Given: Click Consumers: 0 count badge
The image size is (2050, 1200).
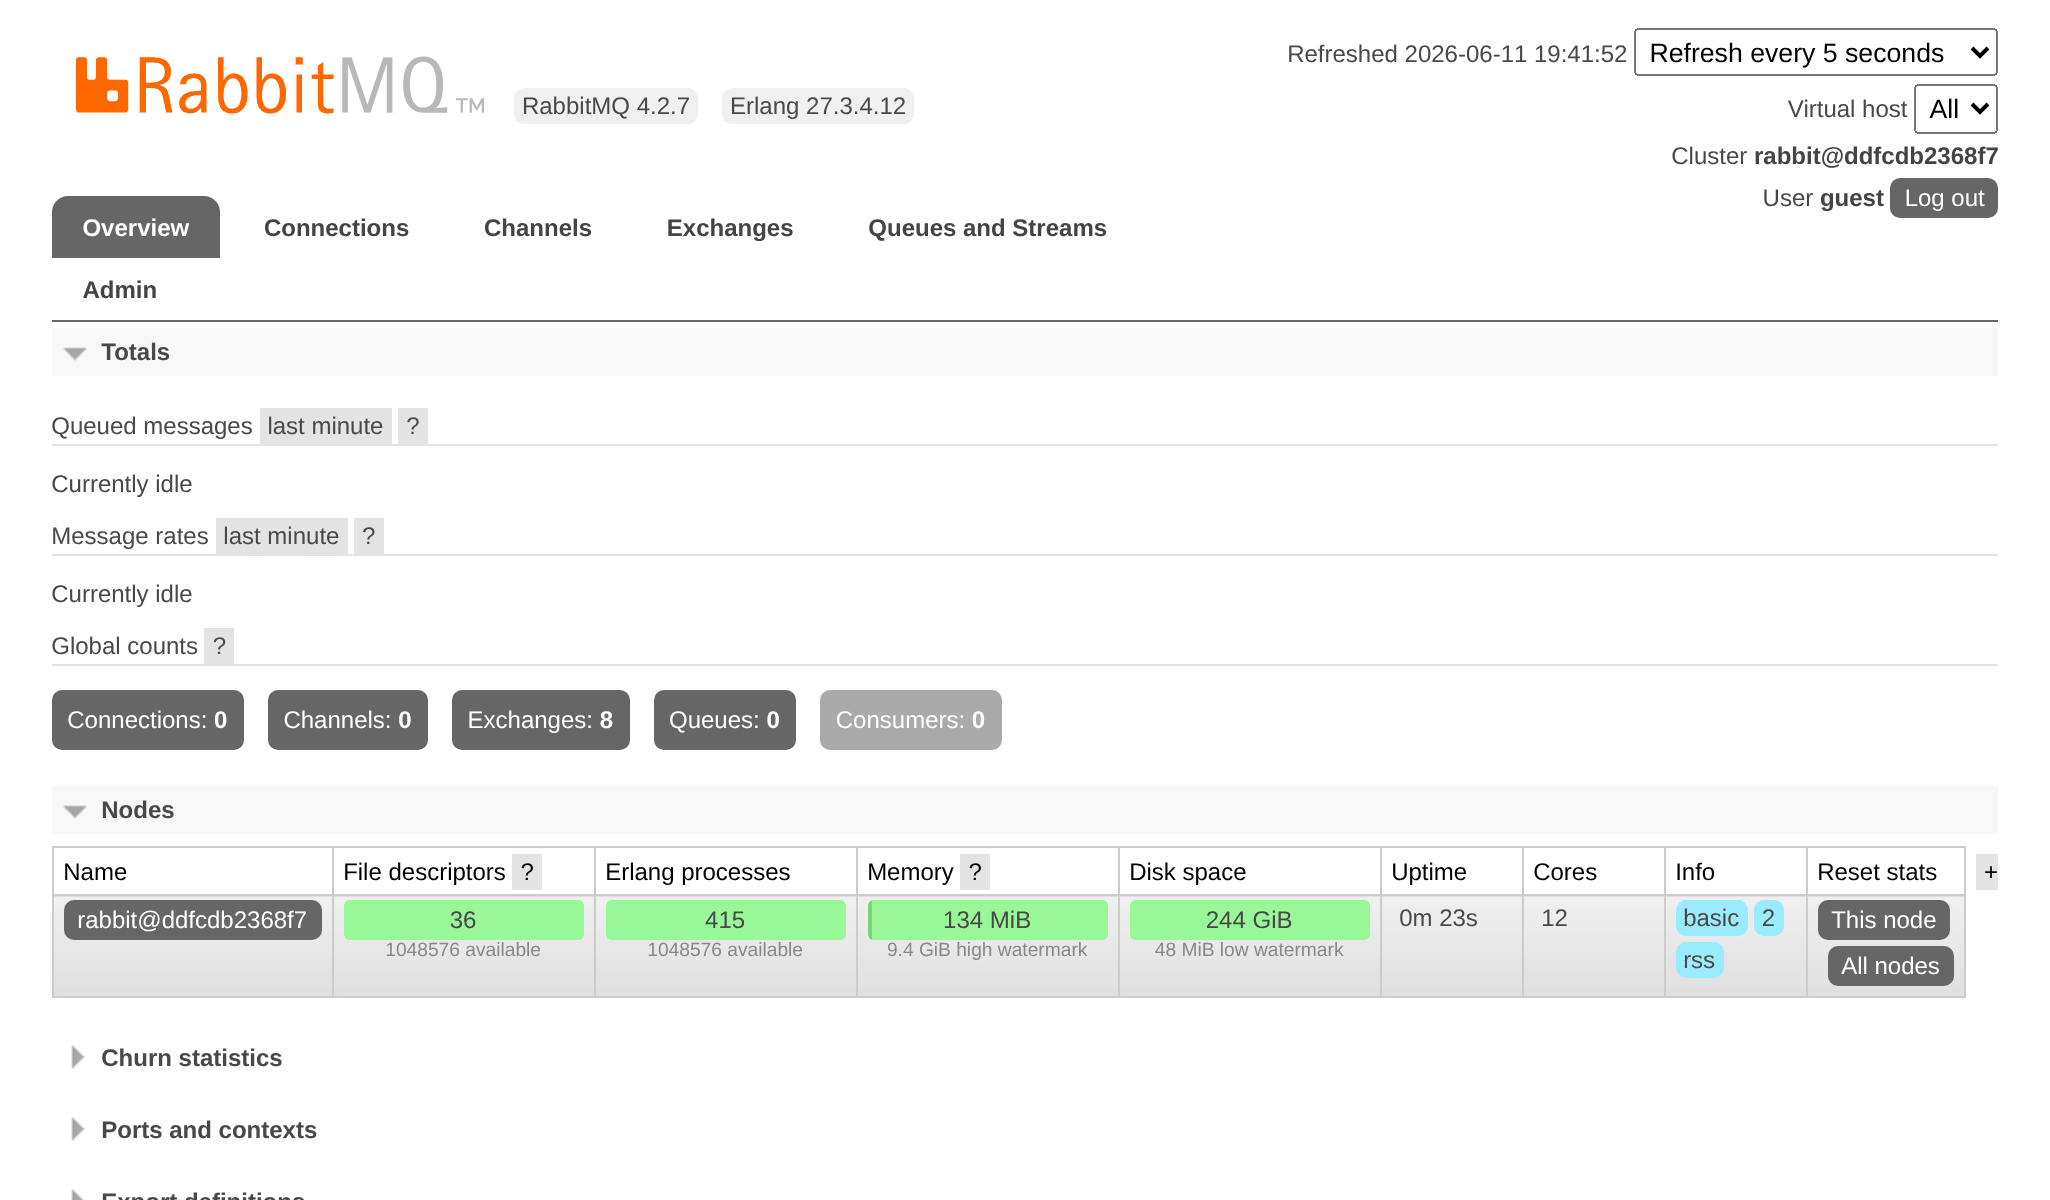Looking at the screenshot, I should point(911,720).
